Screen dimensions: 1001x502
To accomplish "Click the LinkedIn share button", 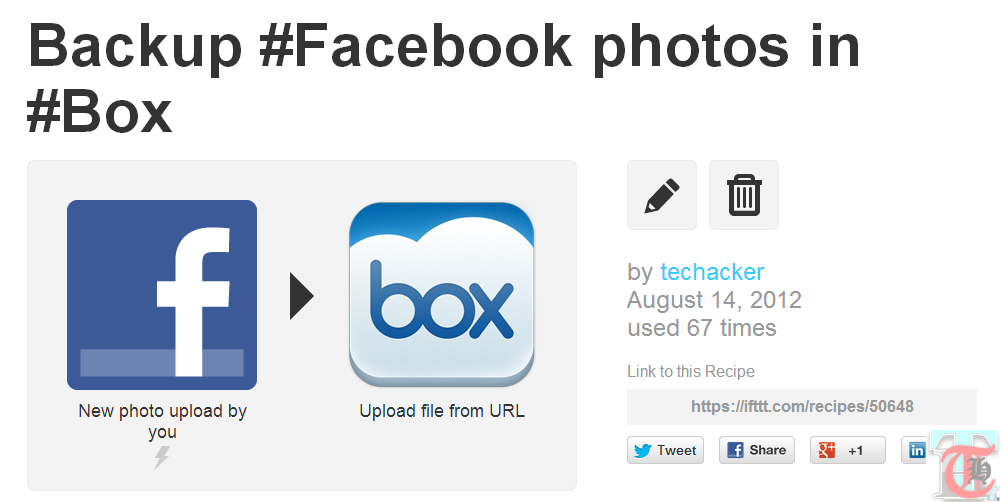I will pyautogui.click(x=914, y=450).
